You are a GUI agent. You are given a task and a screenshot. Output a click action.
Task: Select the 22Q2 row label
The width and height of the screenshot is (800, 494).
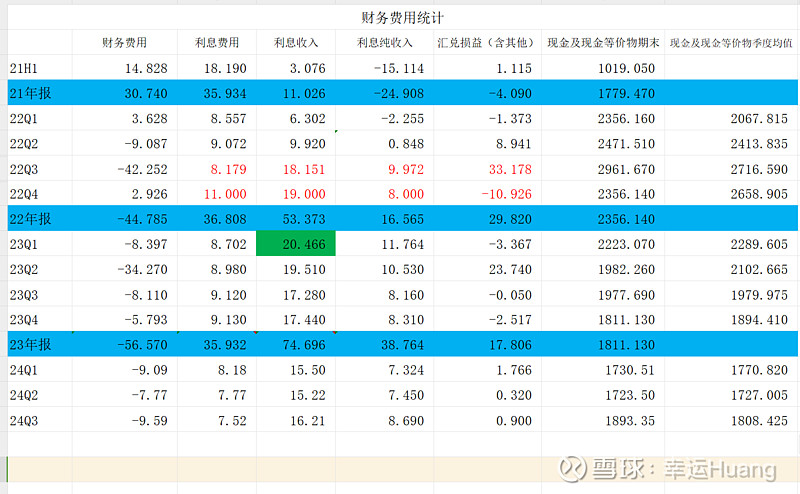tap(23, 144)
